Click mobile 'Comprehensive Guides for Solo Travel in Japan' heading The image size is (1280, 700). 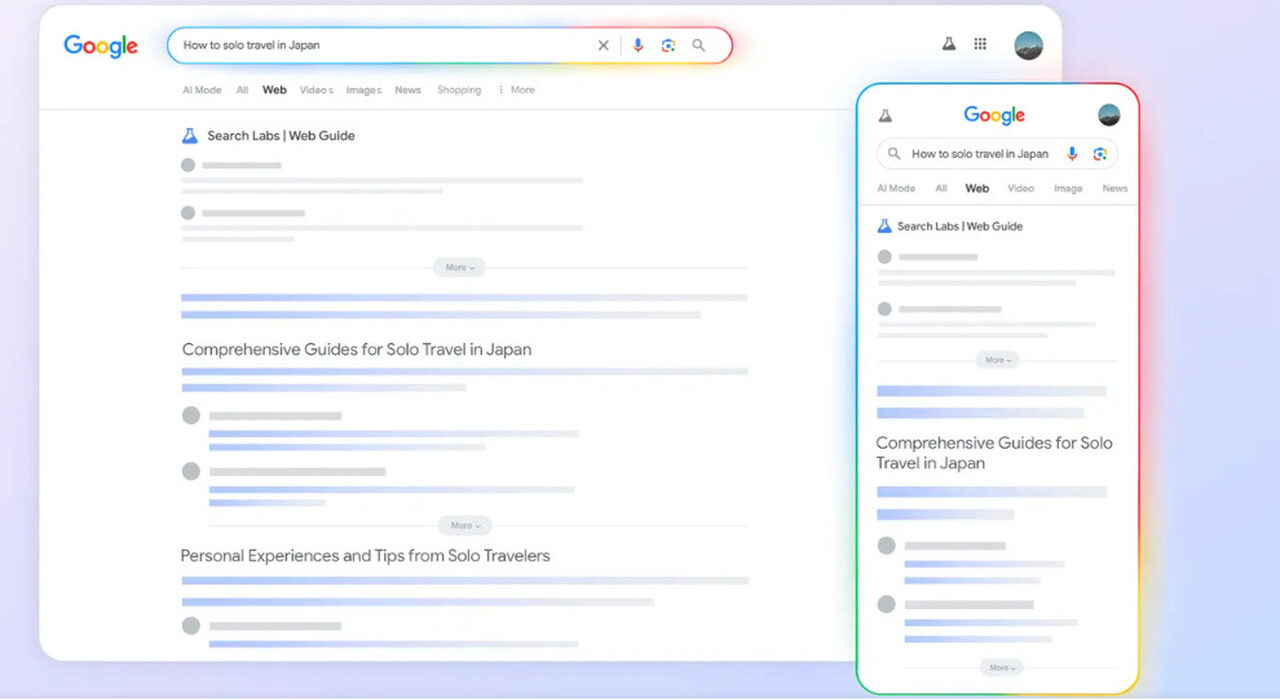pyautogui.click(x=994, y=453)
